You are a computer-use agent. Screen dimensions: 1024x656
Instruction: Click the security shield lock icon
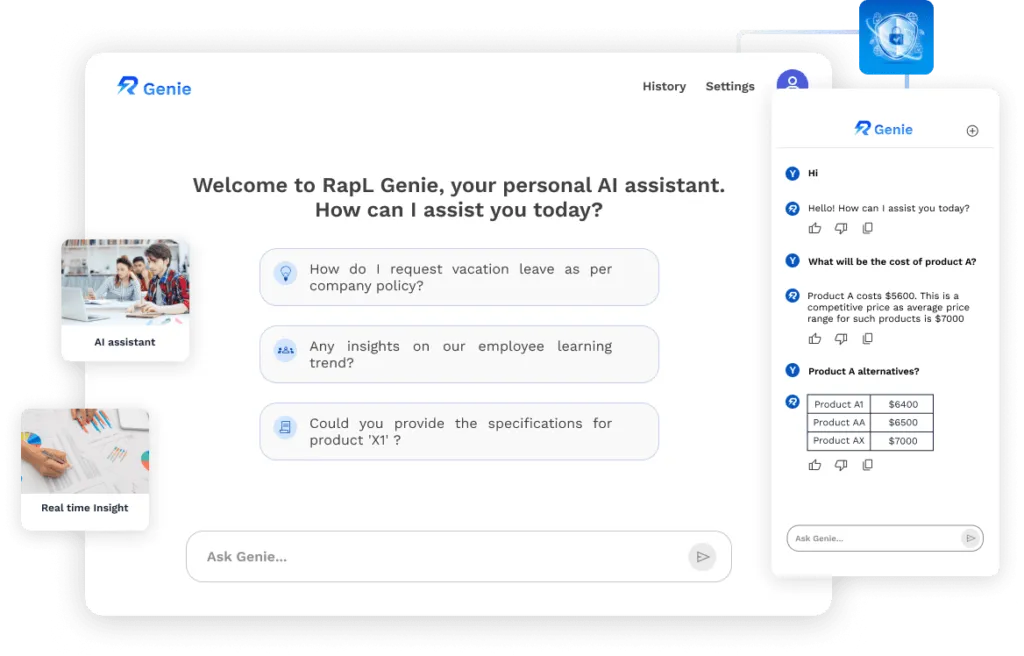tap(896, 37)
